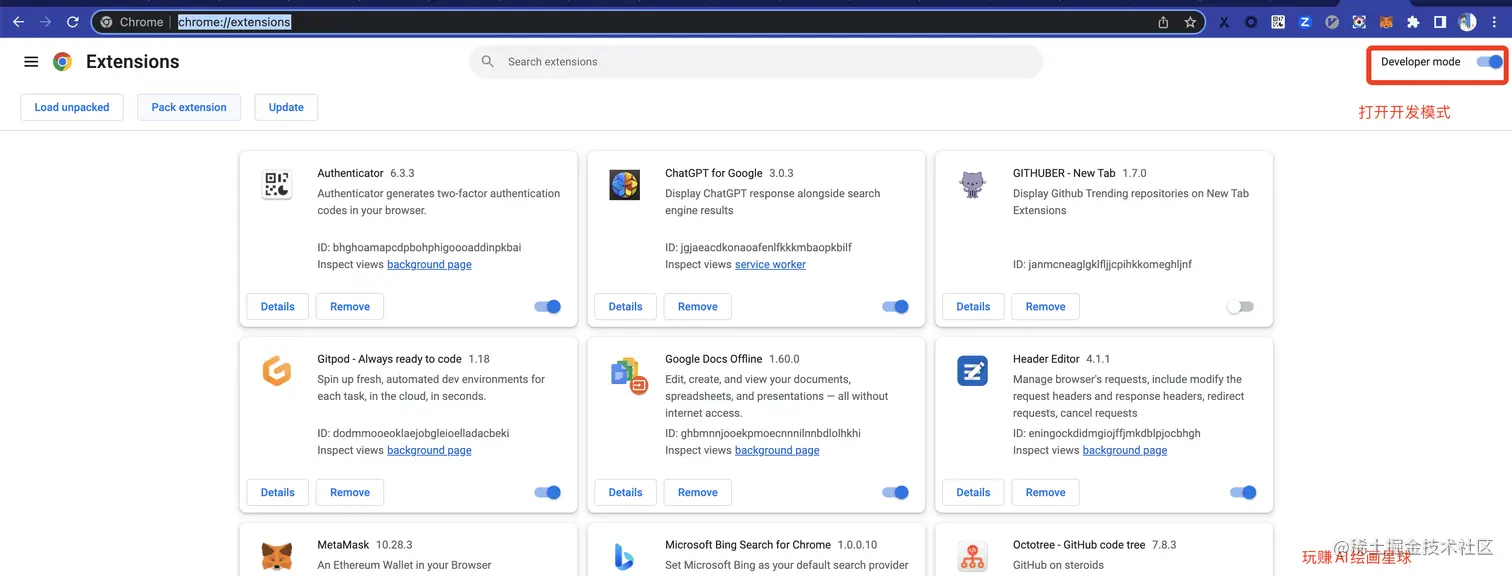Open the scissors extension in toolbar
Screen dimensions: 1512x576
pyautogui.click(x=1224, y=22)
